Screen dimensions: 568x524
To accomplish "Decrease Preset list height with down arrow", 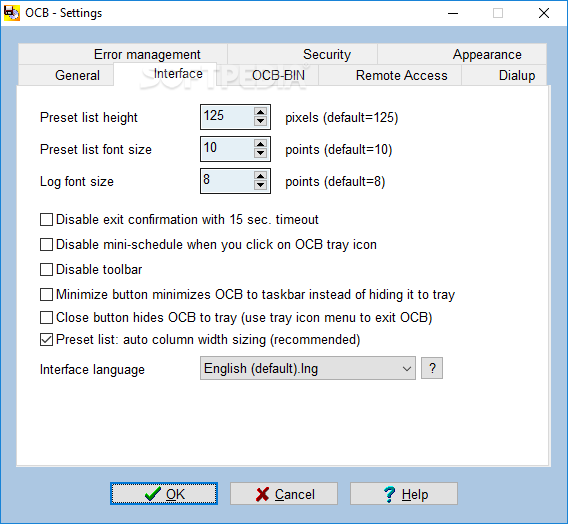I will (260, 121).
